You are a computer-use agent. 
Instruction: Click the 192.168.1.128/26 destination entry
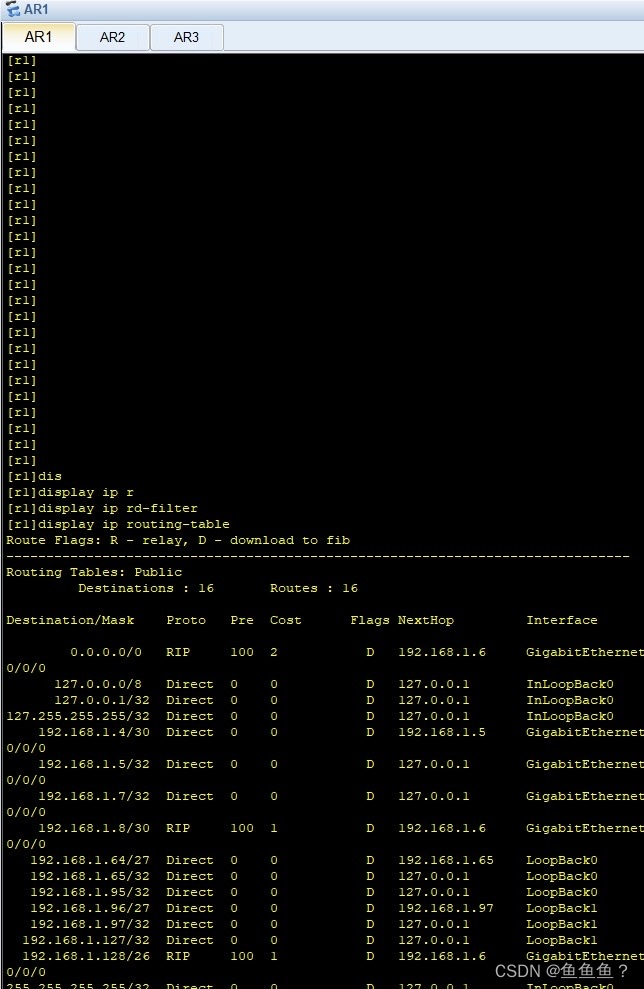tap(86, 956)
